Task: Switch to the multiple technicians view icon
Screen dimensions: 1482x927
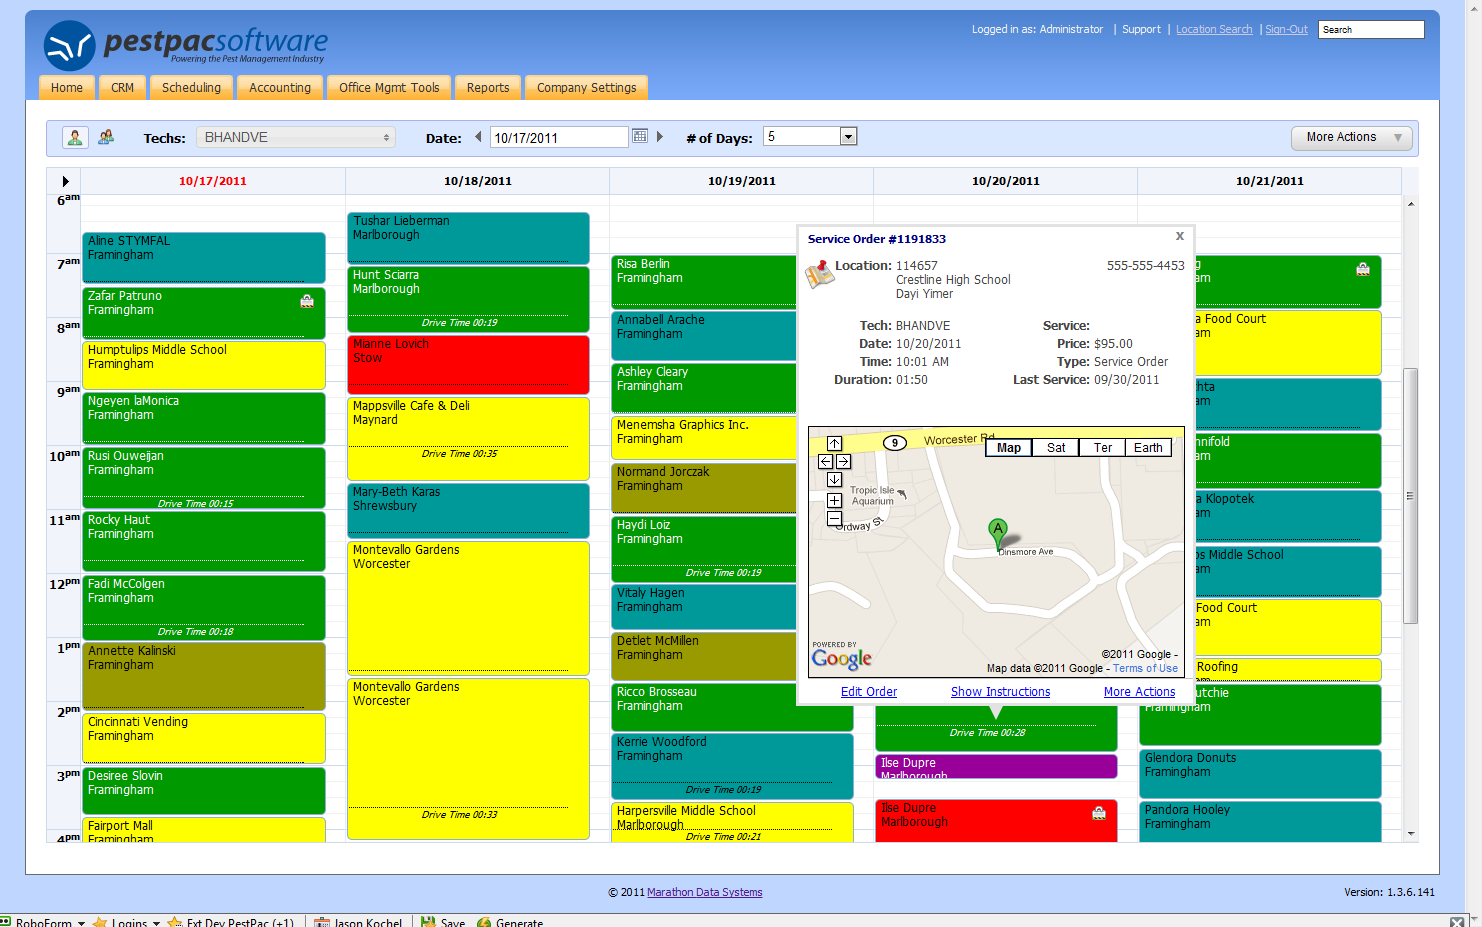Action: coord(105,136)
